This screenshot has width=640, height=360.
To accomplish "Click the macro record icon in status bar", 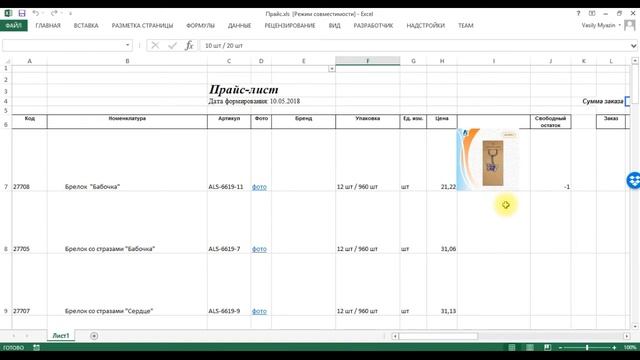I will point(36,347).
